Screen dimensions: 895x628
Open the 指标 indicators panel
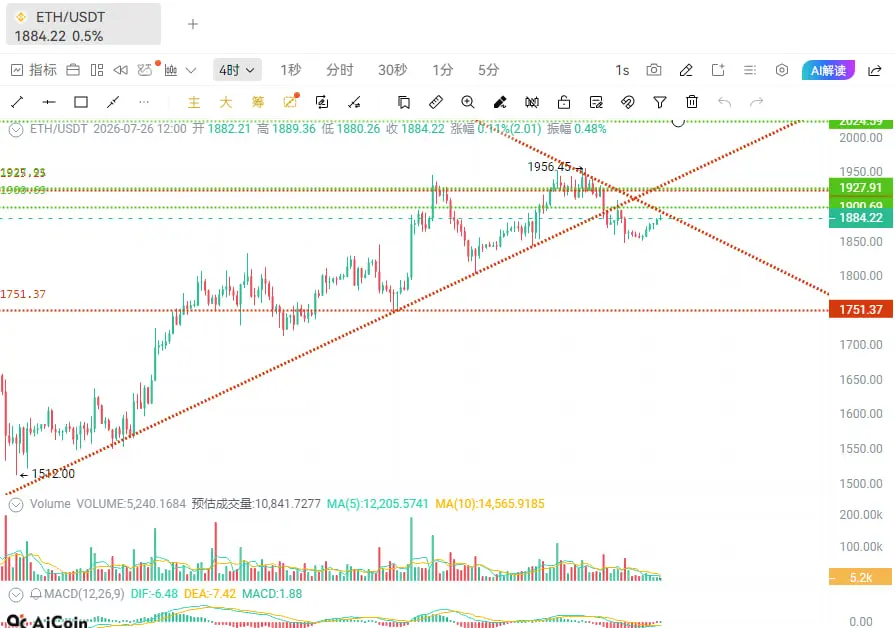pyautogui.click(x=34, y=70)
